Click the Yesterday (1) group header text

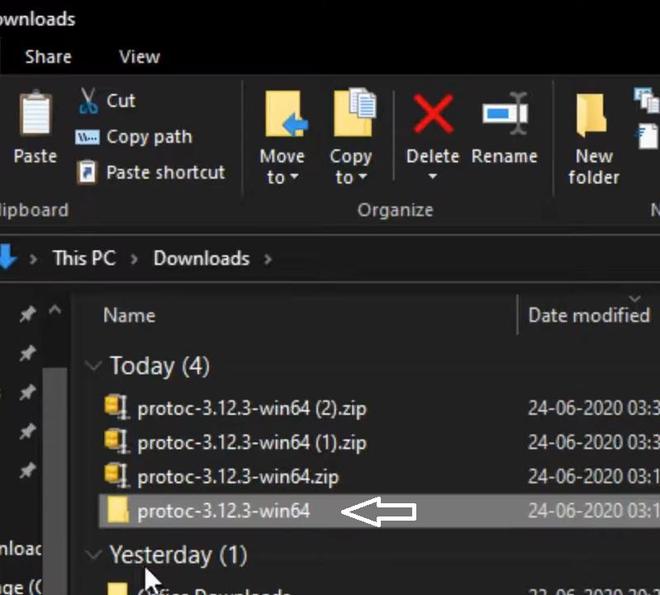pyautogui.click(x=178, y=555)
